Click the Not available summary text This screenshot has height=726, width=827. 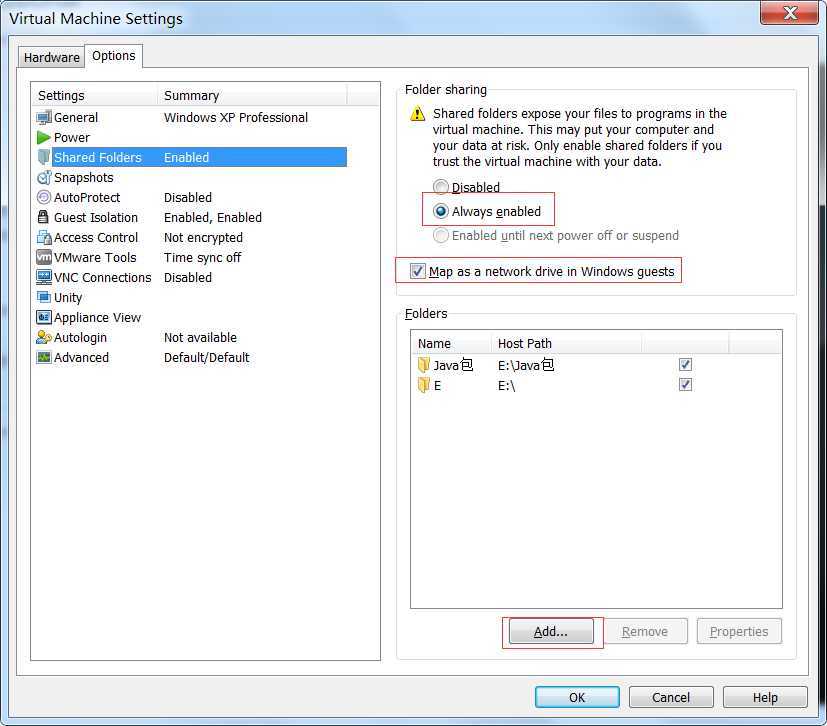coord(200,337)
